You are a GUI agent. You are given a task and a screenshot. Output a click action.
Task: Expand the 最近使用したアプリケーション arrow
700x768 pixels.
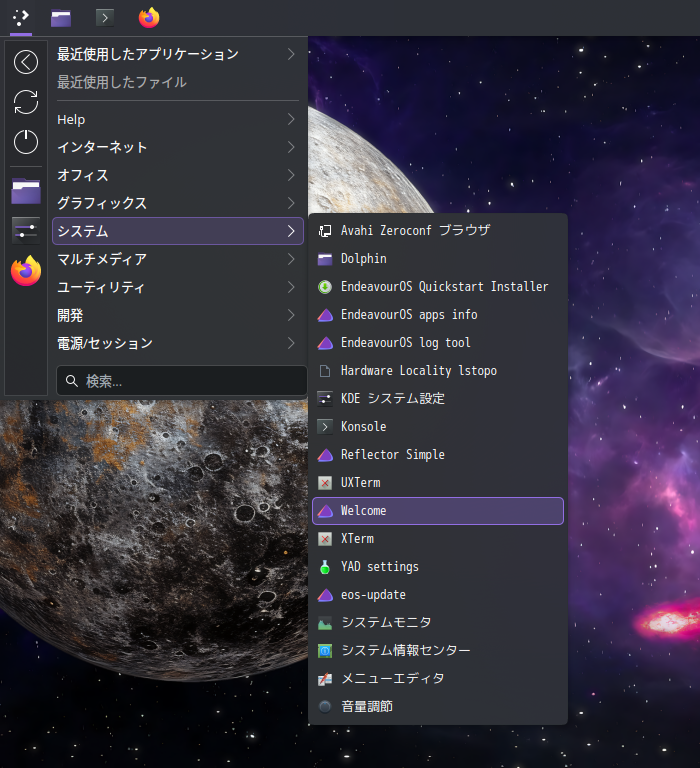pos(291,54)
